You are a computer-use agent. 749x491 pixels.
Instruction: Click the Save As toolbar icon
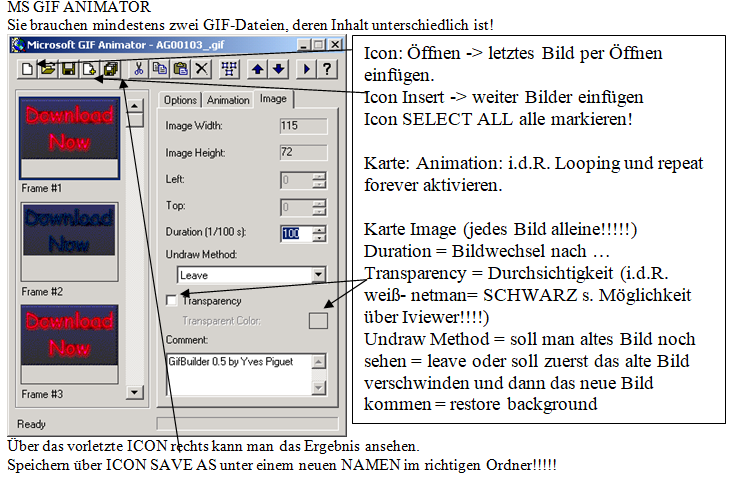pyautogui.click(x=110, y=68)
